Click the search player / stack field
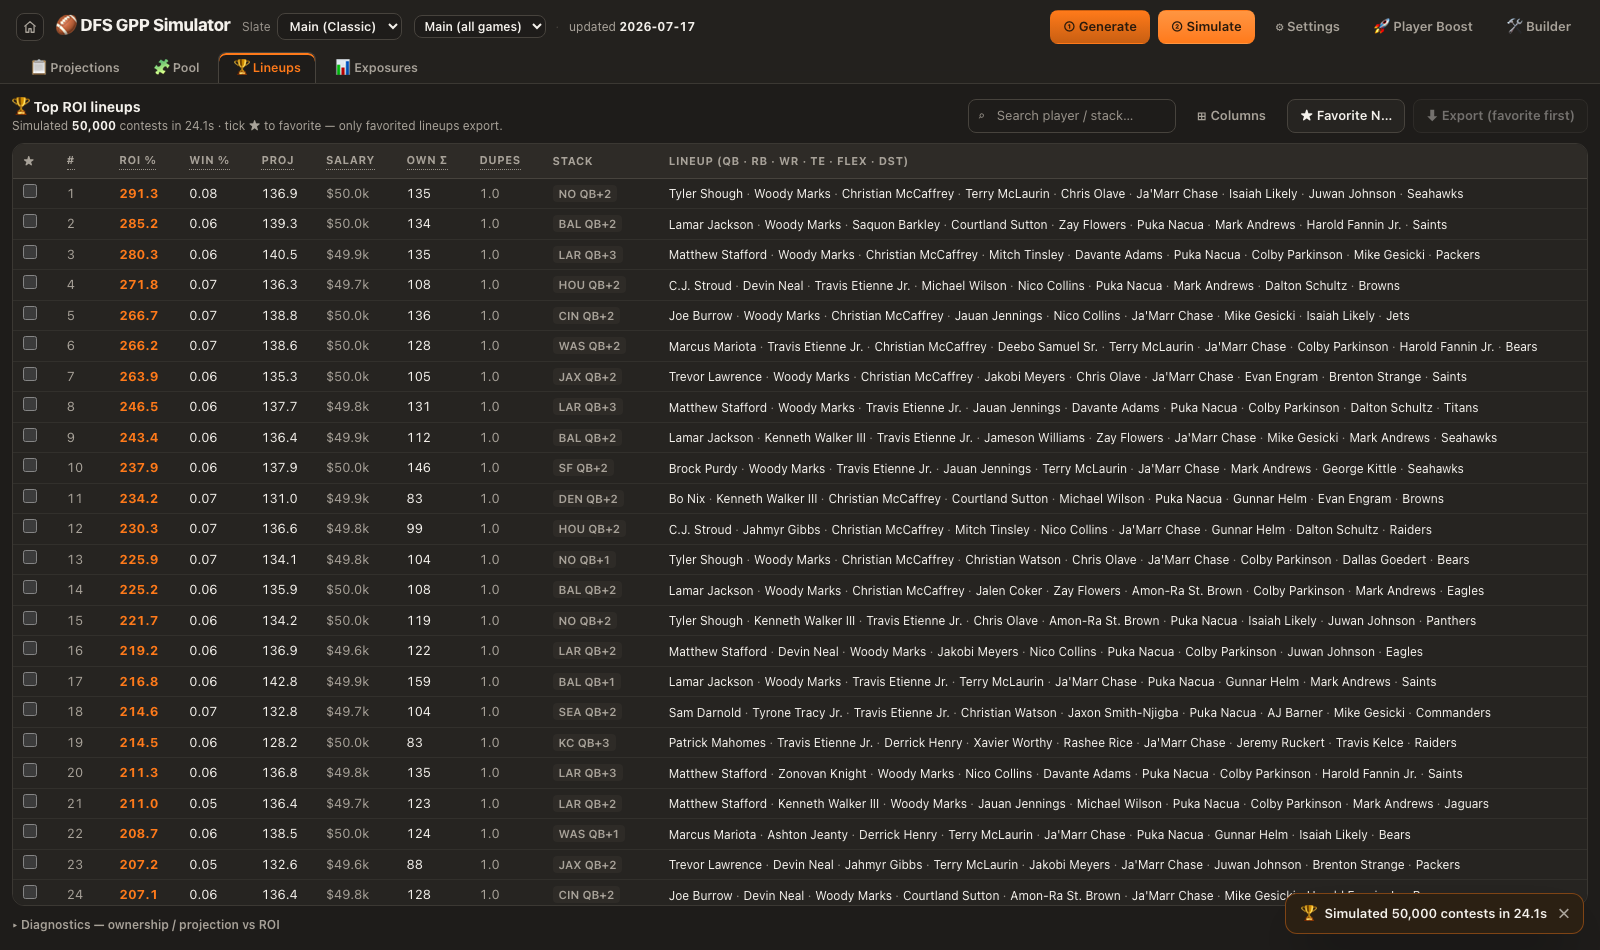 pos(1072,116)
